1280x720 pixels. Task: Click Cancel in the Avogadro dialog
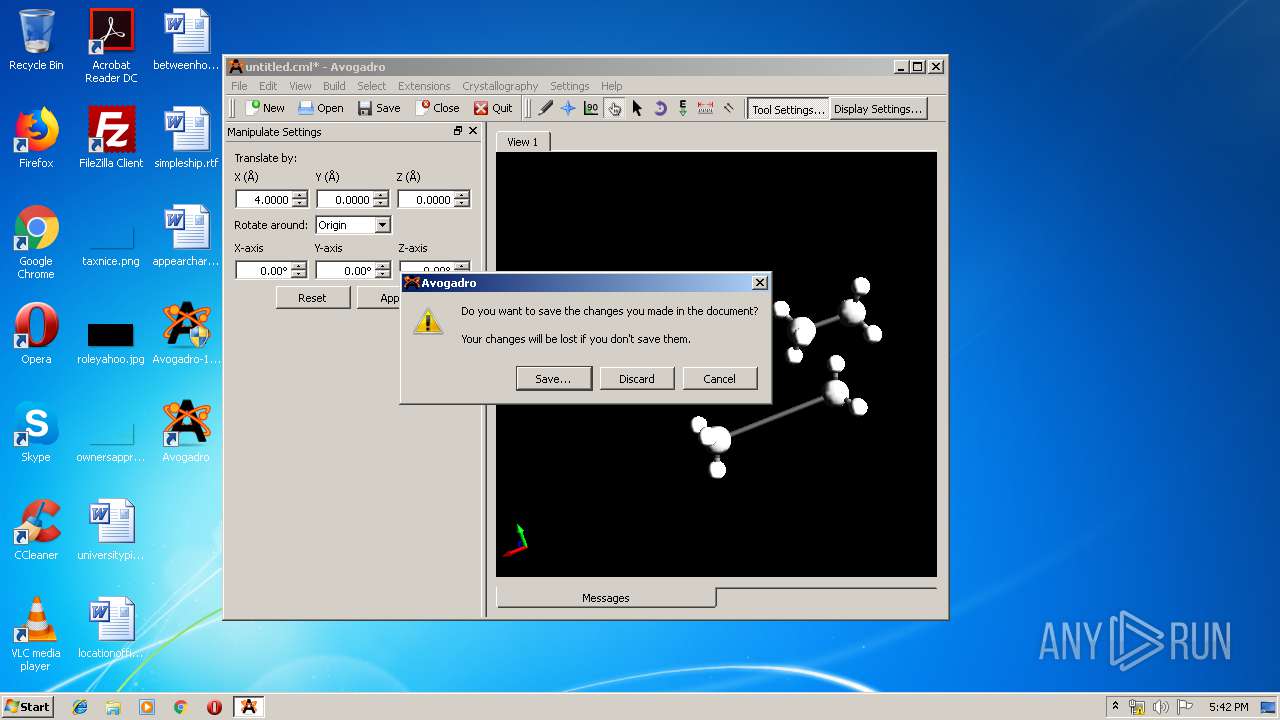coord(719,379)
